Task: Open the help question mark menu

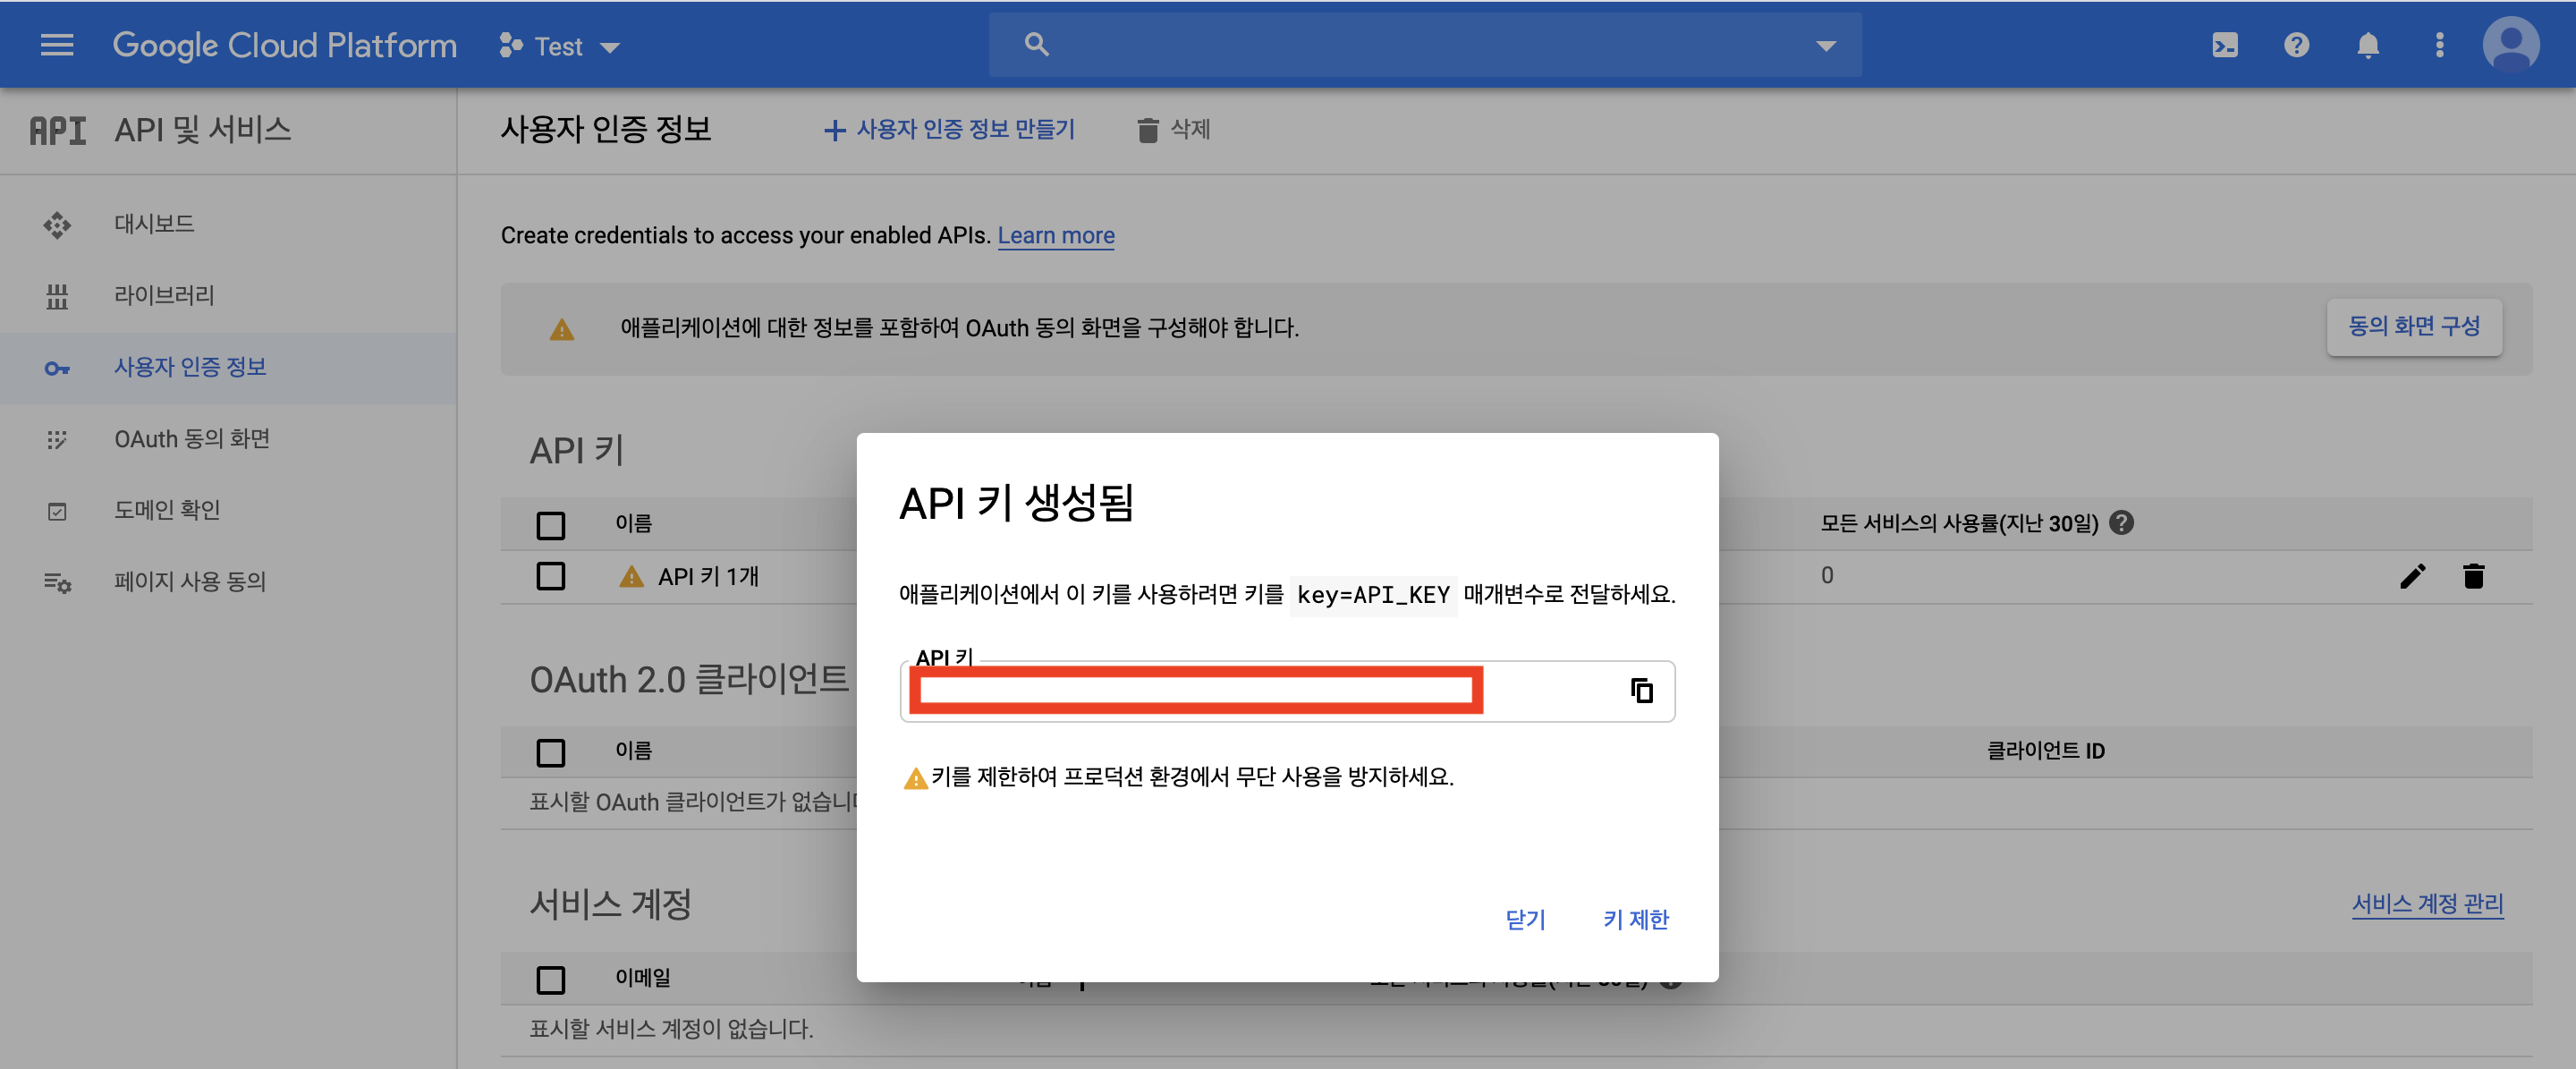Action: point(2296,45)
